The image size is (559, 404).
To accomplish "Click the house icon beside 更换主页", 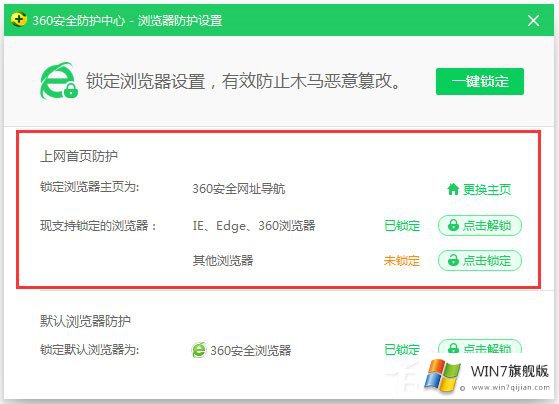I will (453, 189).
